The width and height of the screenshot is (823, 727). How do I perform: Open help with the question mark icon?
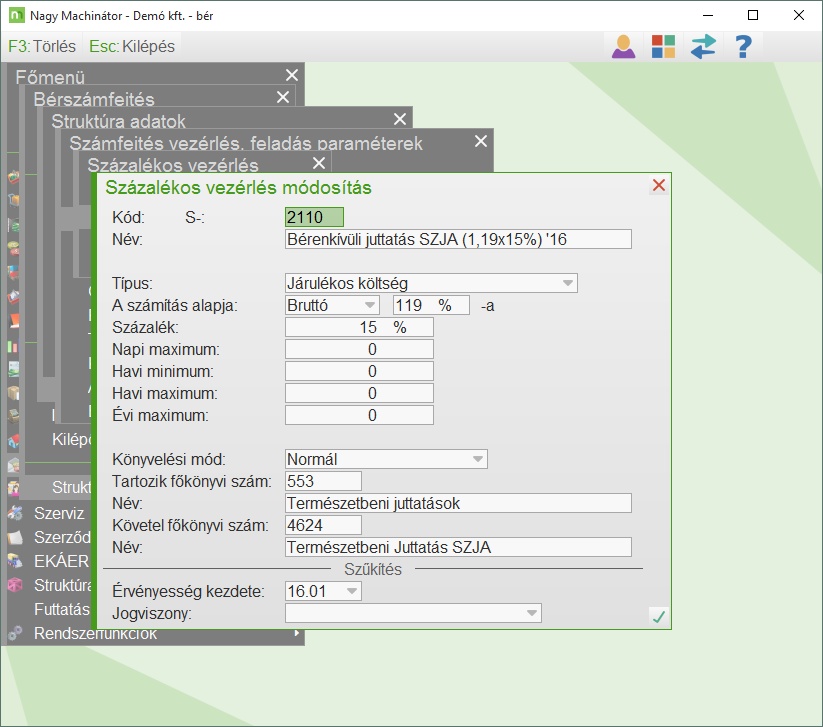742,46
